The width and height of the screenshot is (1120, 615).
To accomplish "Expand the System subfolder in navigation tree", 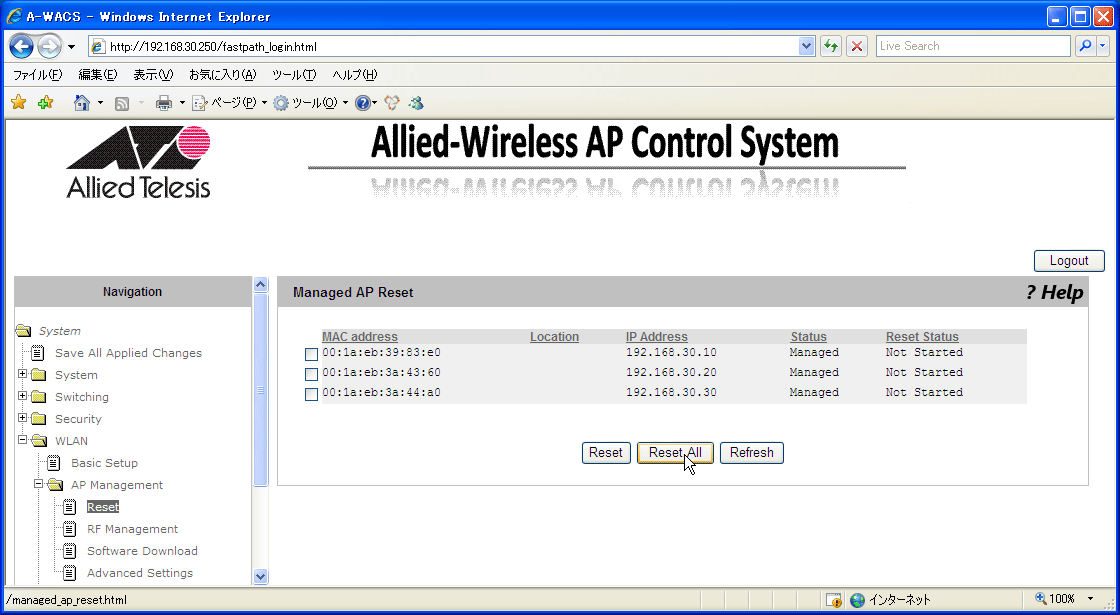I will pyautogui.click(x=23, y=374).
